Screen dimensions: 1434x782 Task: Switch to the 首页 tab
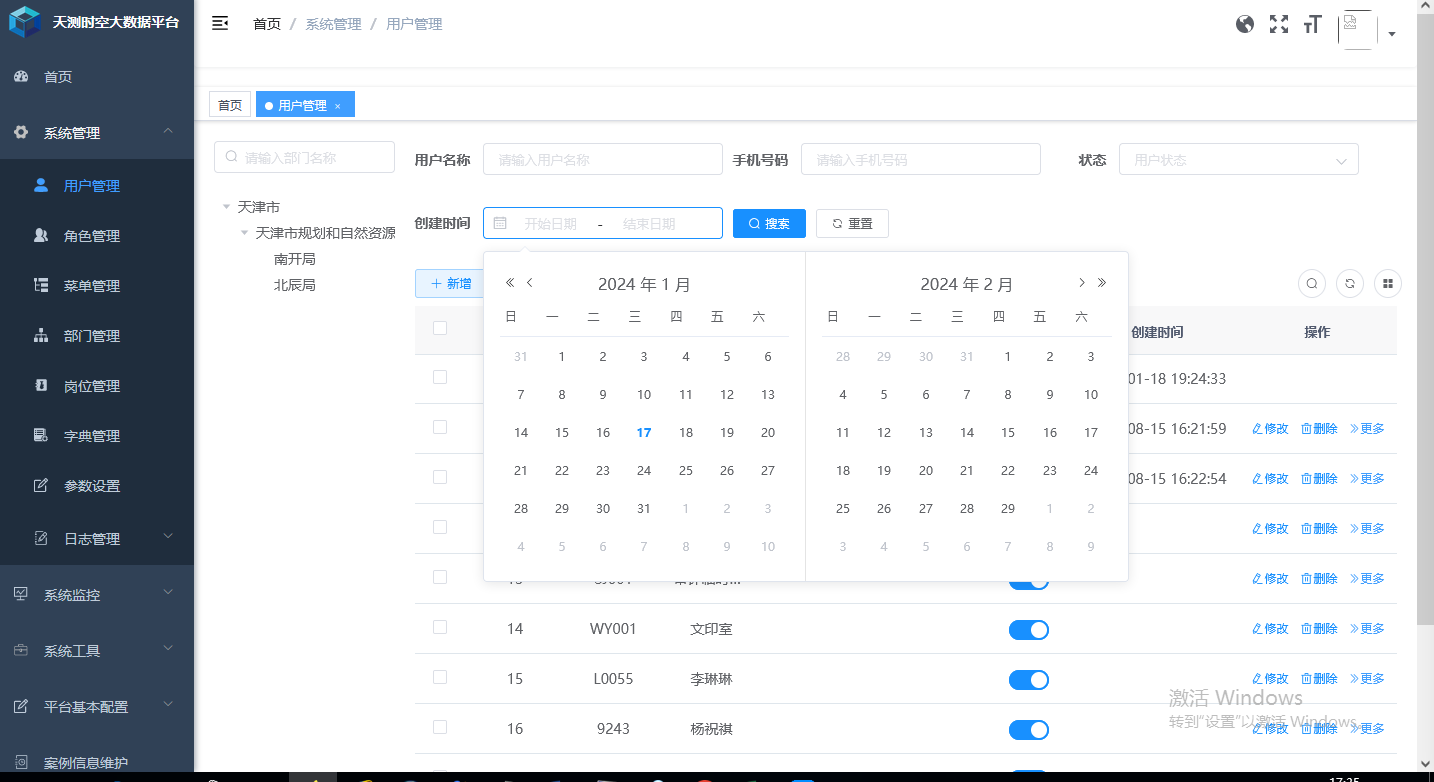tap(229, 103)
